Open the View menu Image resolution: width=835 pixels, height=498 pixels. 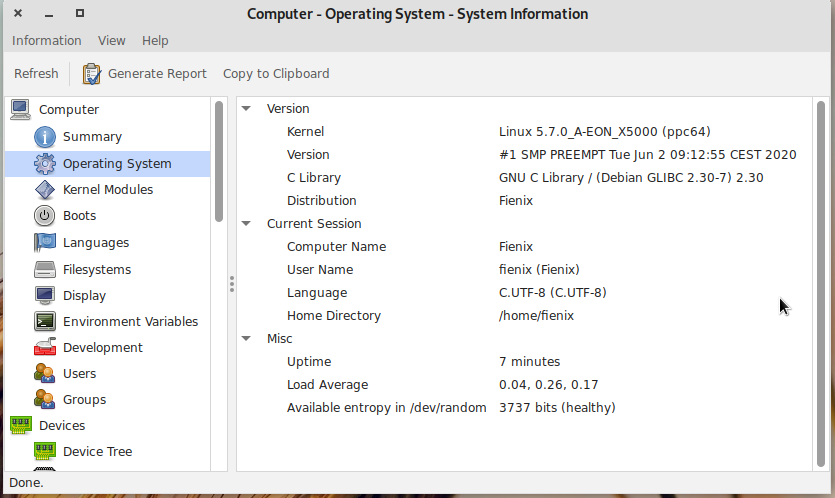pos(112,41)
